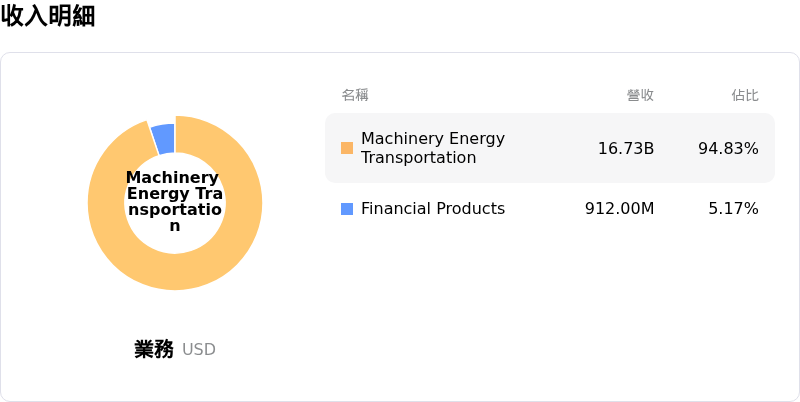Sort by the 佔比 column header
The image size is (800, 402).
pyautogui.click(x=745, y=95)
